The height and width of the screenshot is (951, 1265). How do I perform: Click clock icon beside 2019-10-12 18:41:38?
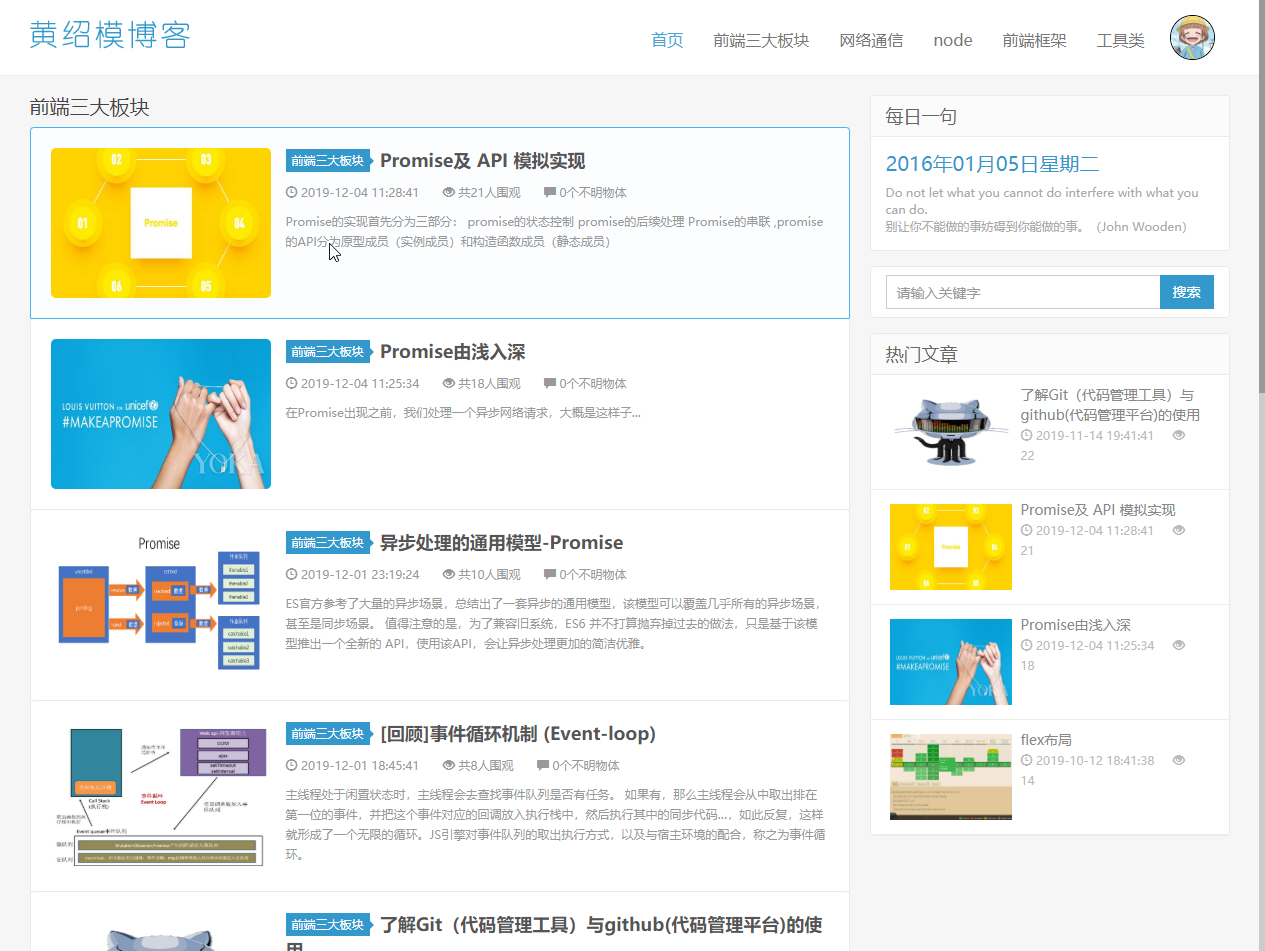(1026, 760)
